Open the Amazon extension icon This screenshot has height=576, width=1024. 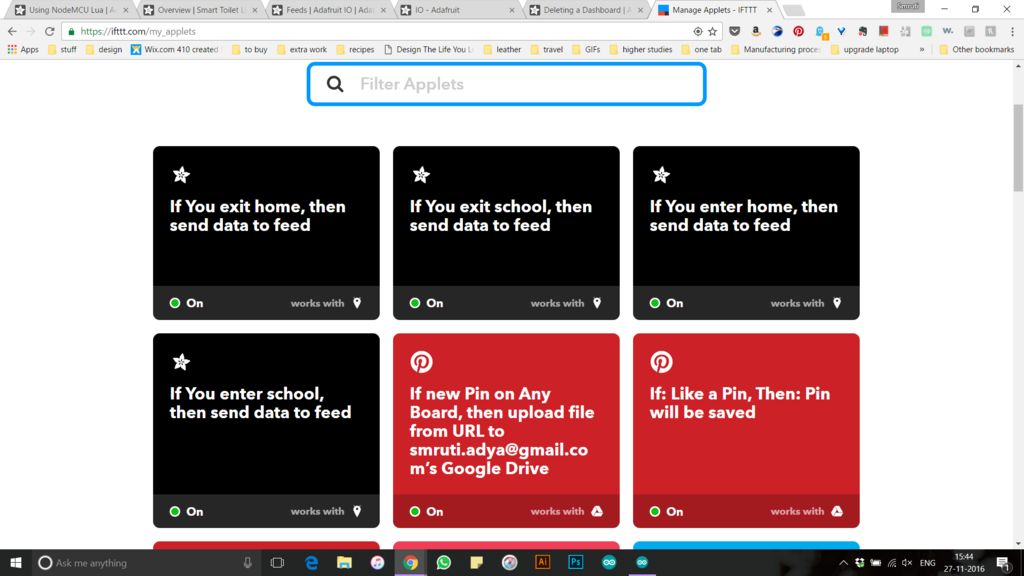[756, 31]
